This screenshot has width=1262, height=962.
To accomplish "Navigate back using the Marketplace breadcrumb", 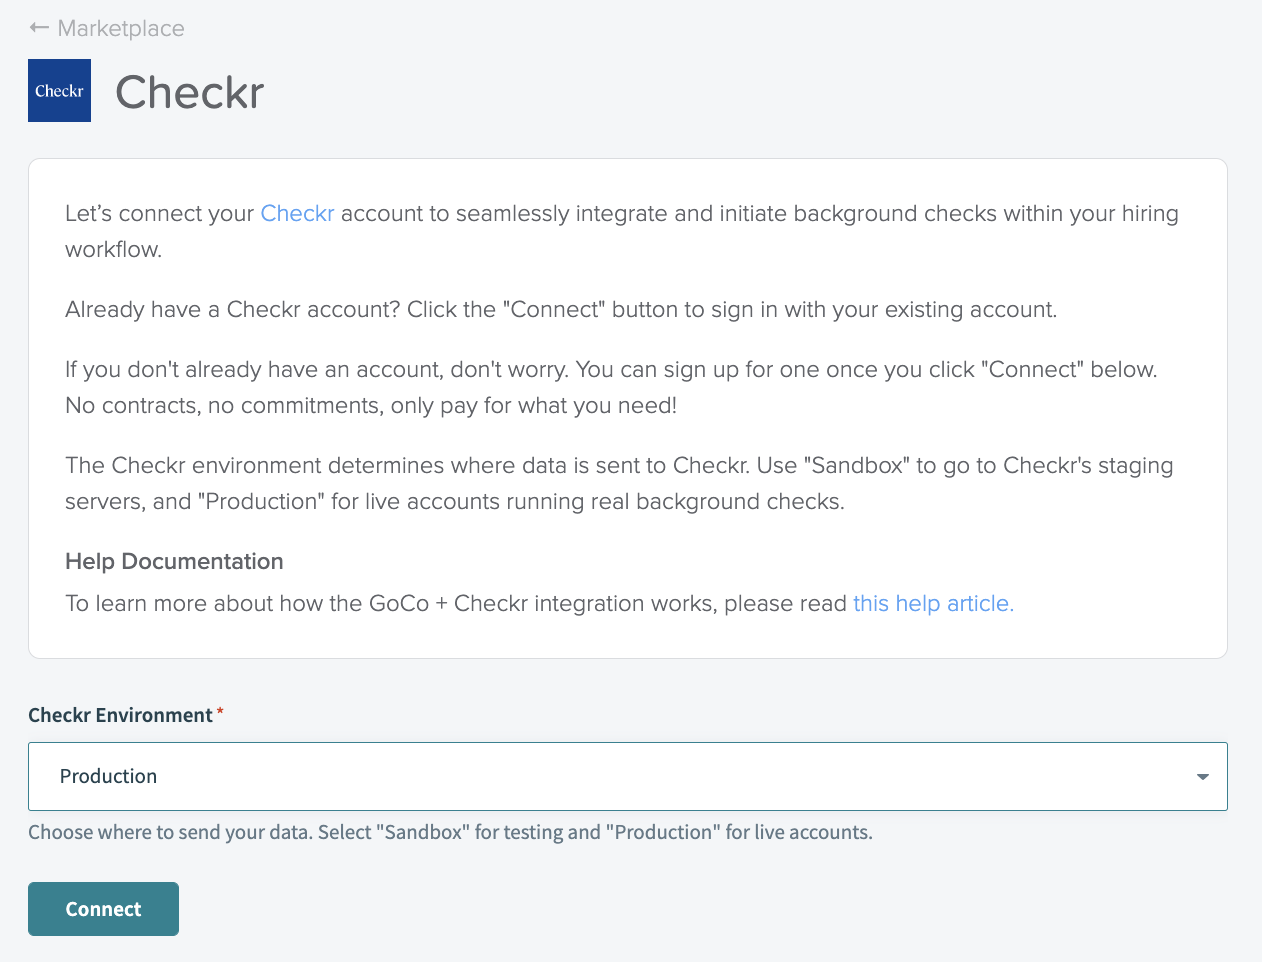I will click(120, 28).
